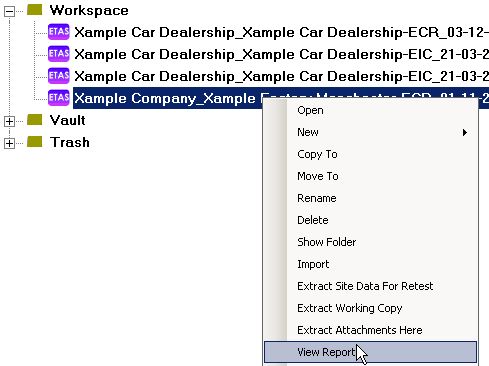Collapse the Workspace tree node
Screen dimensions: 489x366
(x=9, y=12)
